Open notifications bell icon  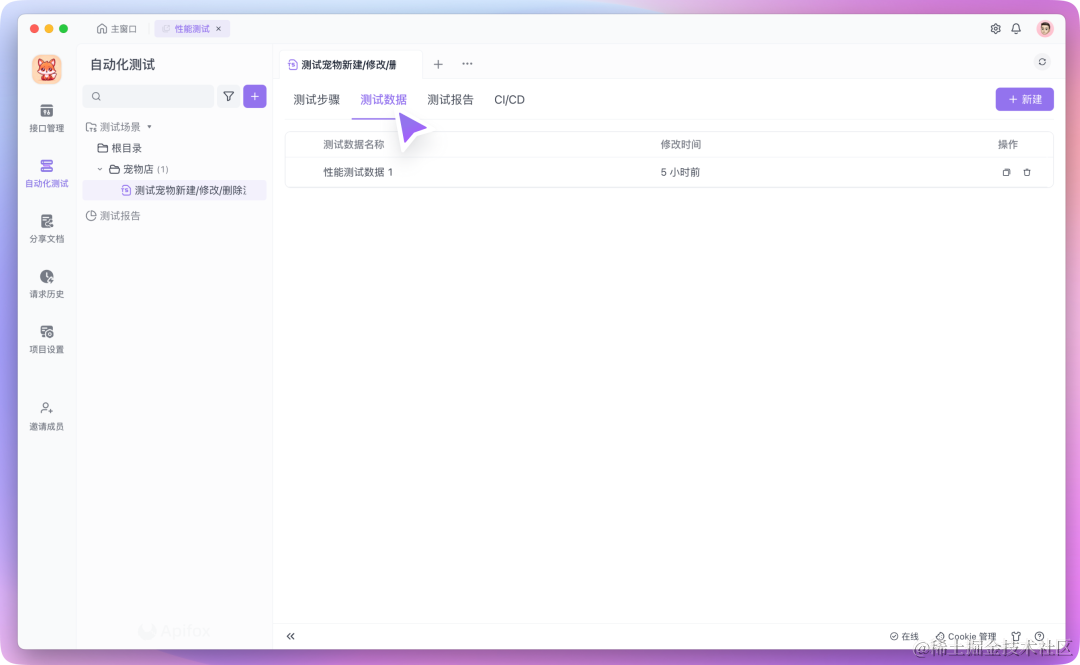(1016, 28)
